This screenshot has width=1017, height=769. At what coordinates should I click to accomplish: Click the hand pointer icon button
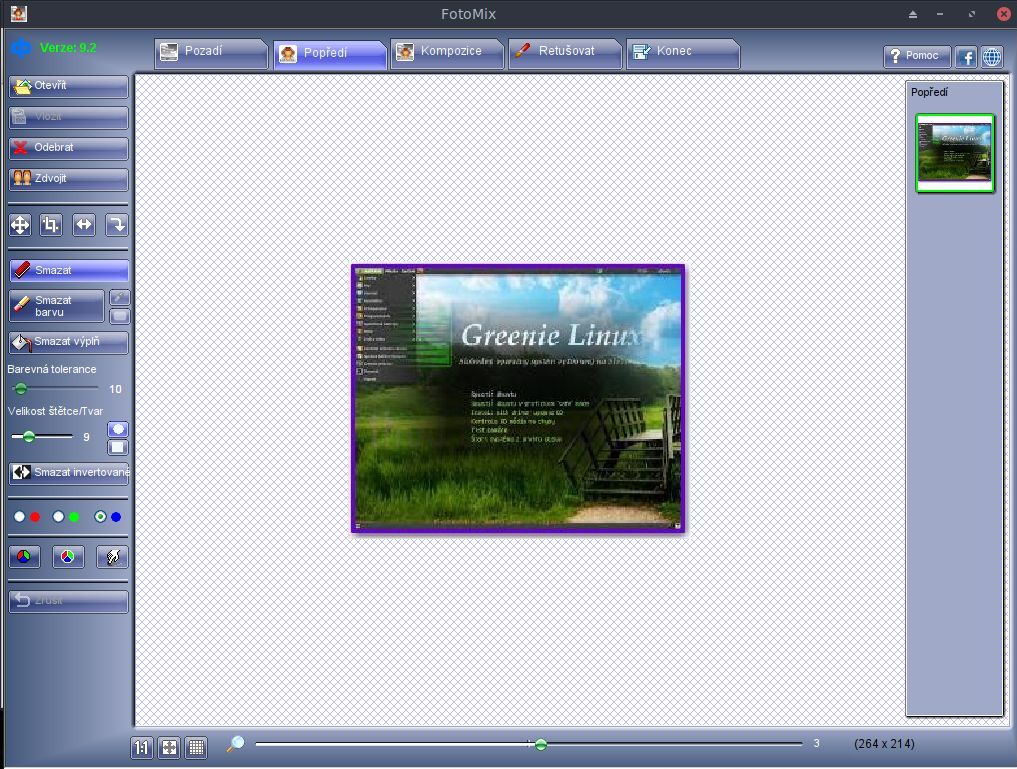[112, 557]
